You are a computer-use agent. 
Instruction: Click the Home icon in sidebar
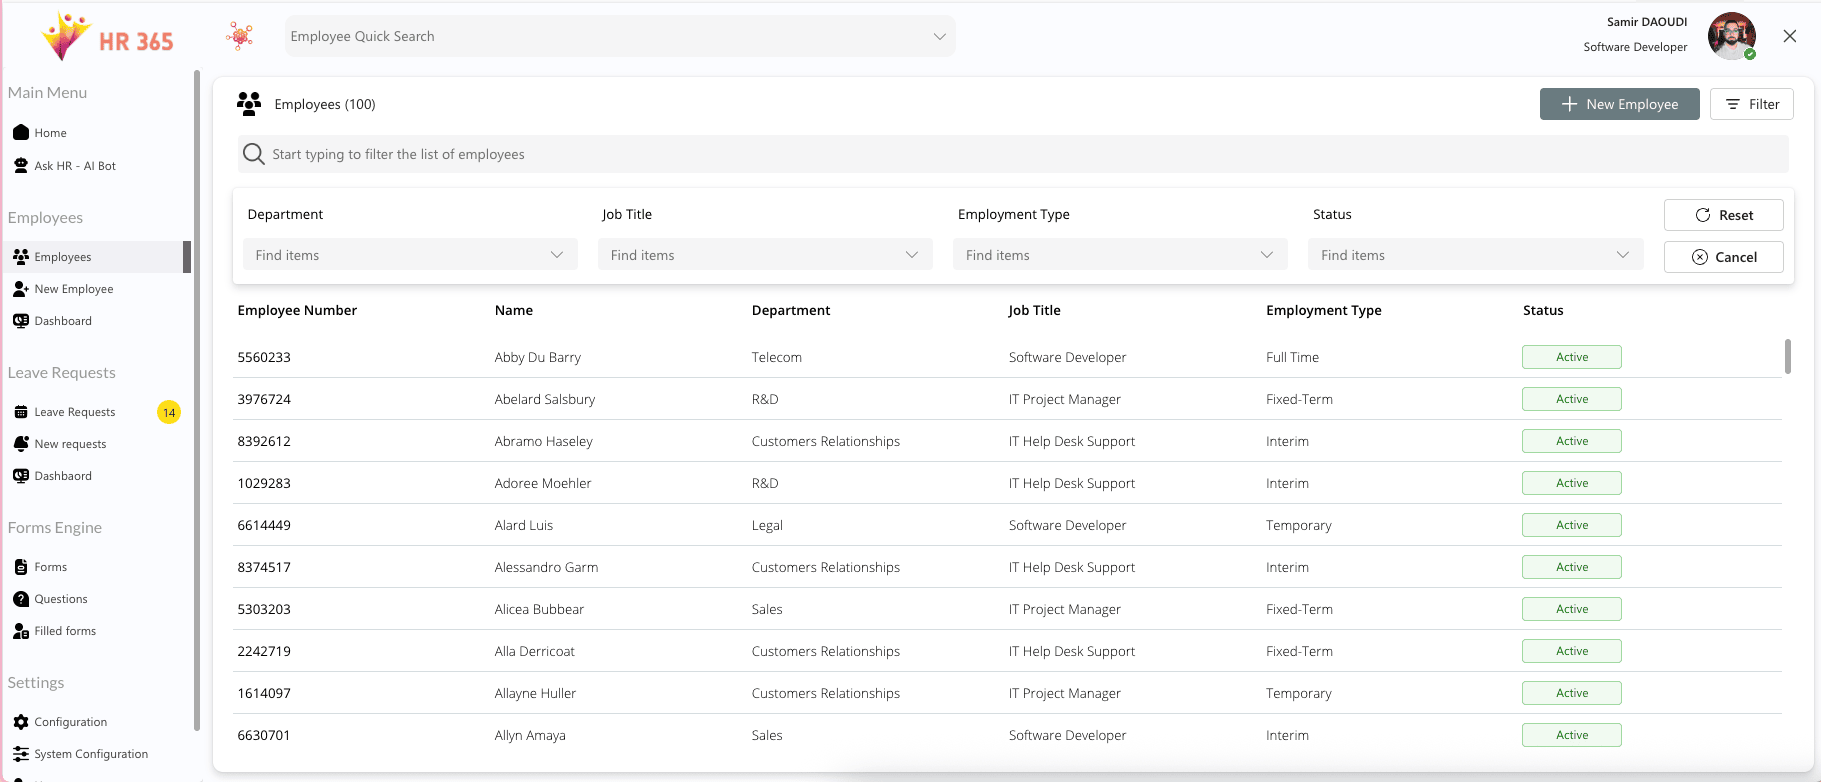[x=21, y=133]
